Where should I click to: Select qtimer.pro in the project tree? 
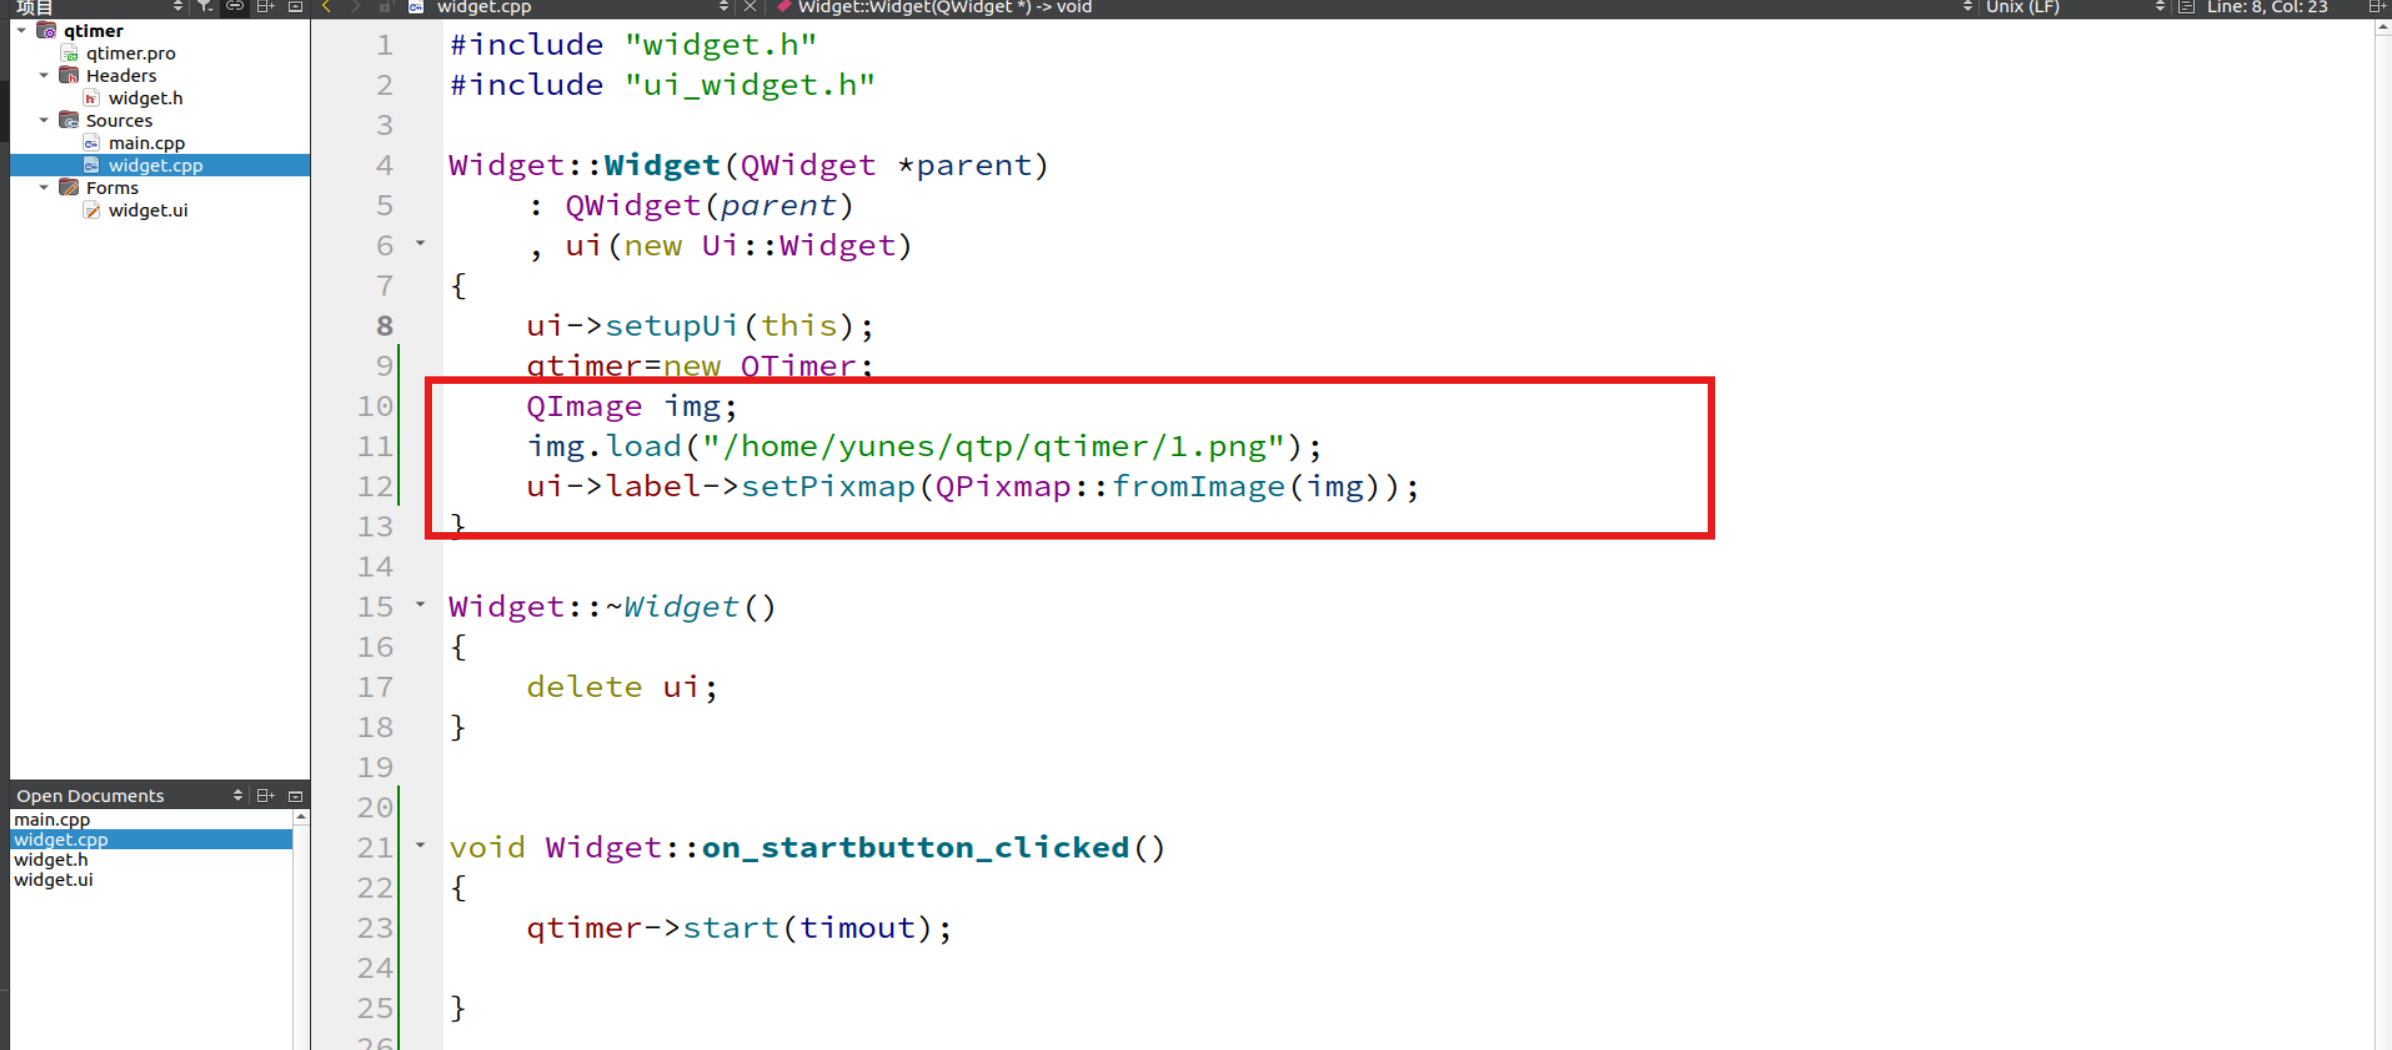click(130, 53)
